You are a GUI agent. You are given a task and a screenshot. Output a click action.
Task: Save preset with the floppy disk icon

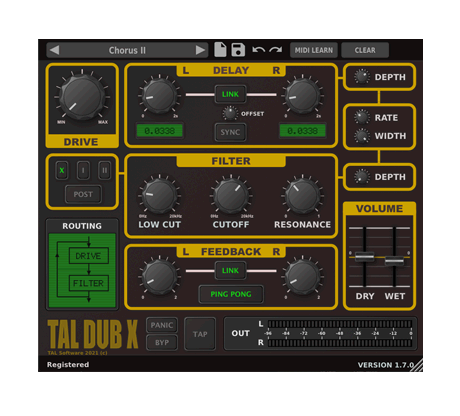(x=238, y=50)
